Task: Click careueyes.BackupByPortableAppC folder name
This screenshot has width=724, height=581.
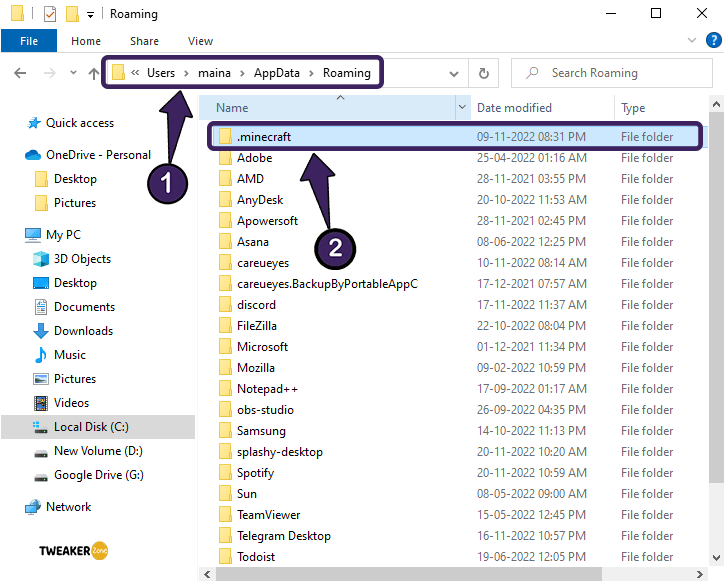Action: [x=327, y=284]
